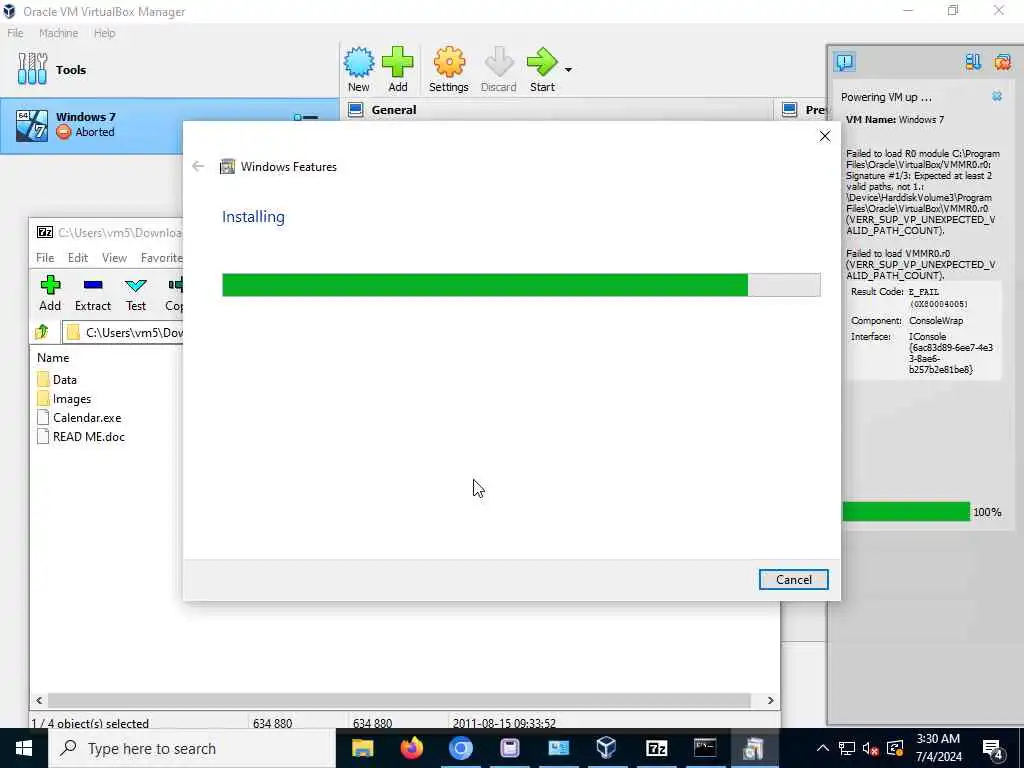Click the 7-Zip address path field
The width and height of the screenshot is (1024, 768).
coord(123,332)
